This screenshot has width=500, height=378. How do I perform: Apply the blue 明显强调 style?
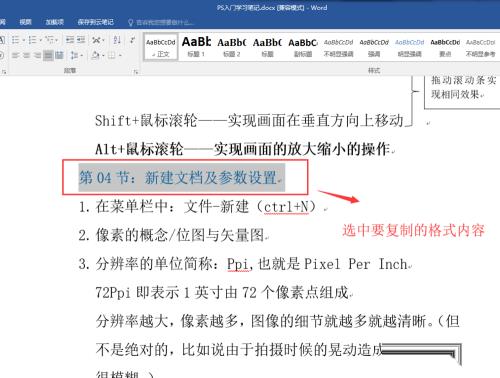pos(410,47)
